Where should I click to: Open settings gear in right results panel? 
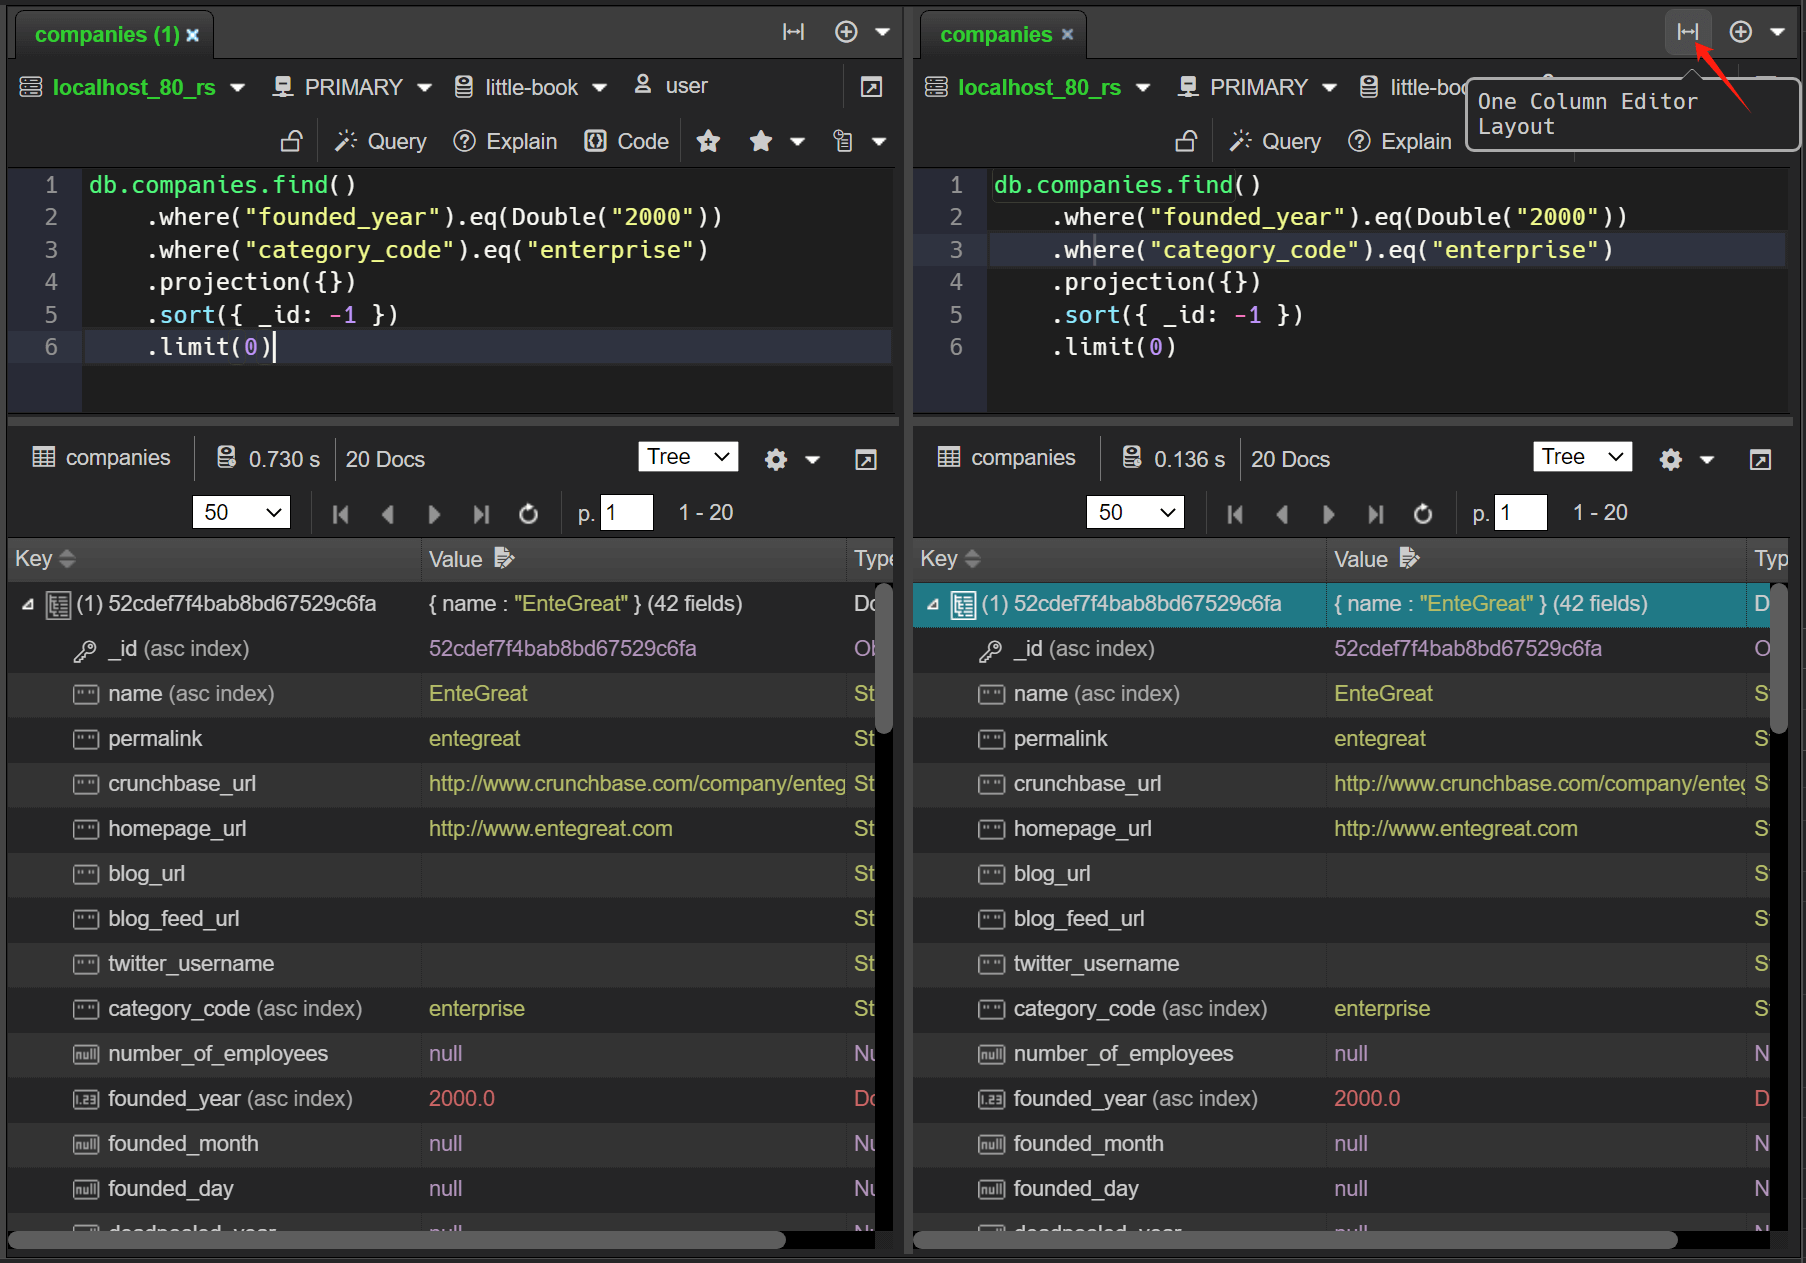tap(1671, 459)
